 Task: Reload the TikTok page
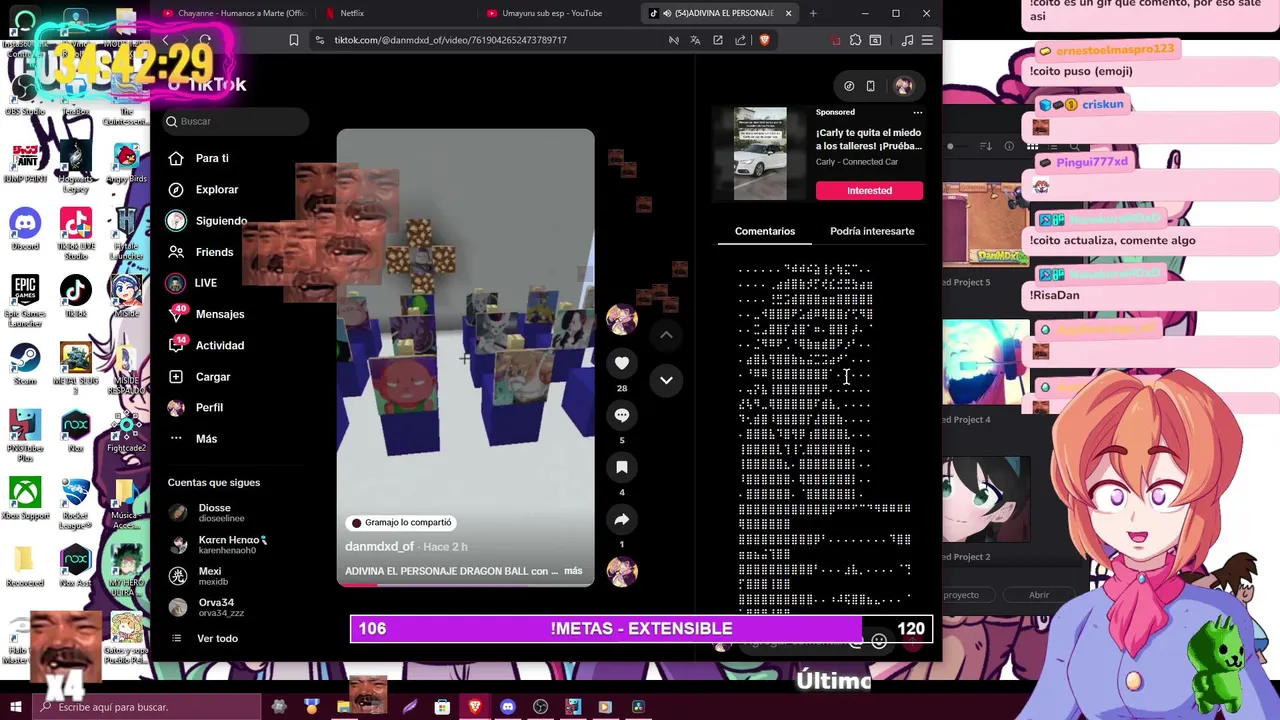coord(205,40)
